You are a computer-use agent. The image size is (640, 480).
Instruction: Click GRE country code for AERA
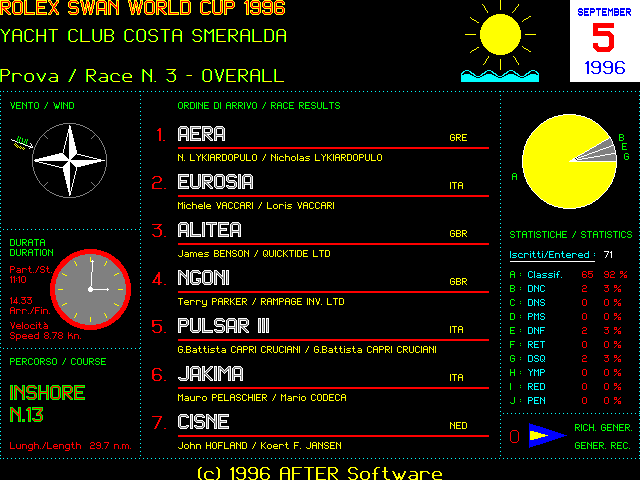pyautogui.click(x=458, y=138)
